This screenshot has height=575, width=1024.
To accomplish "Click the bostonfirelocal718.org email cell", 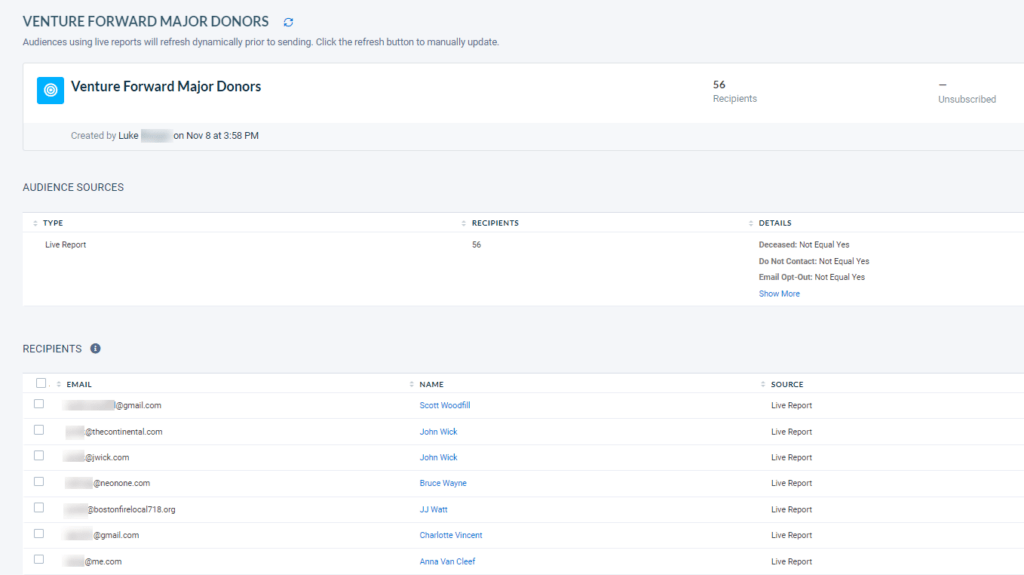I will coord(120,510).
